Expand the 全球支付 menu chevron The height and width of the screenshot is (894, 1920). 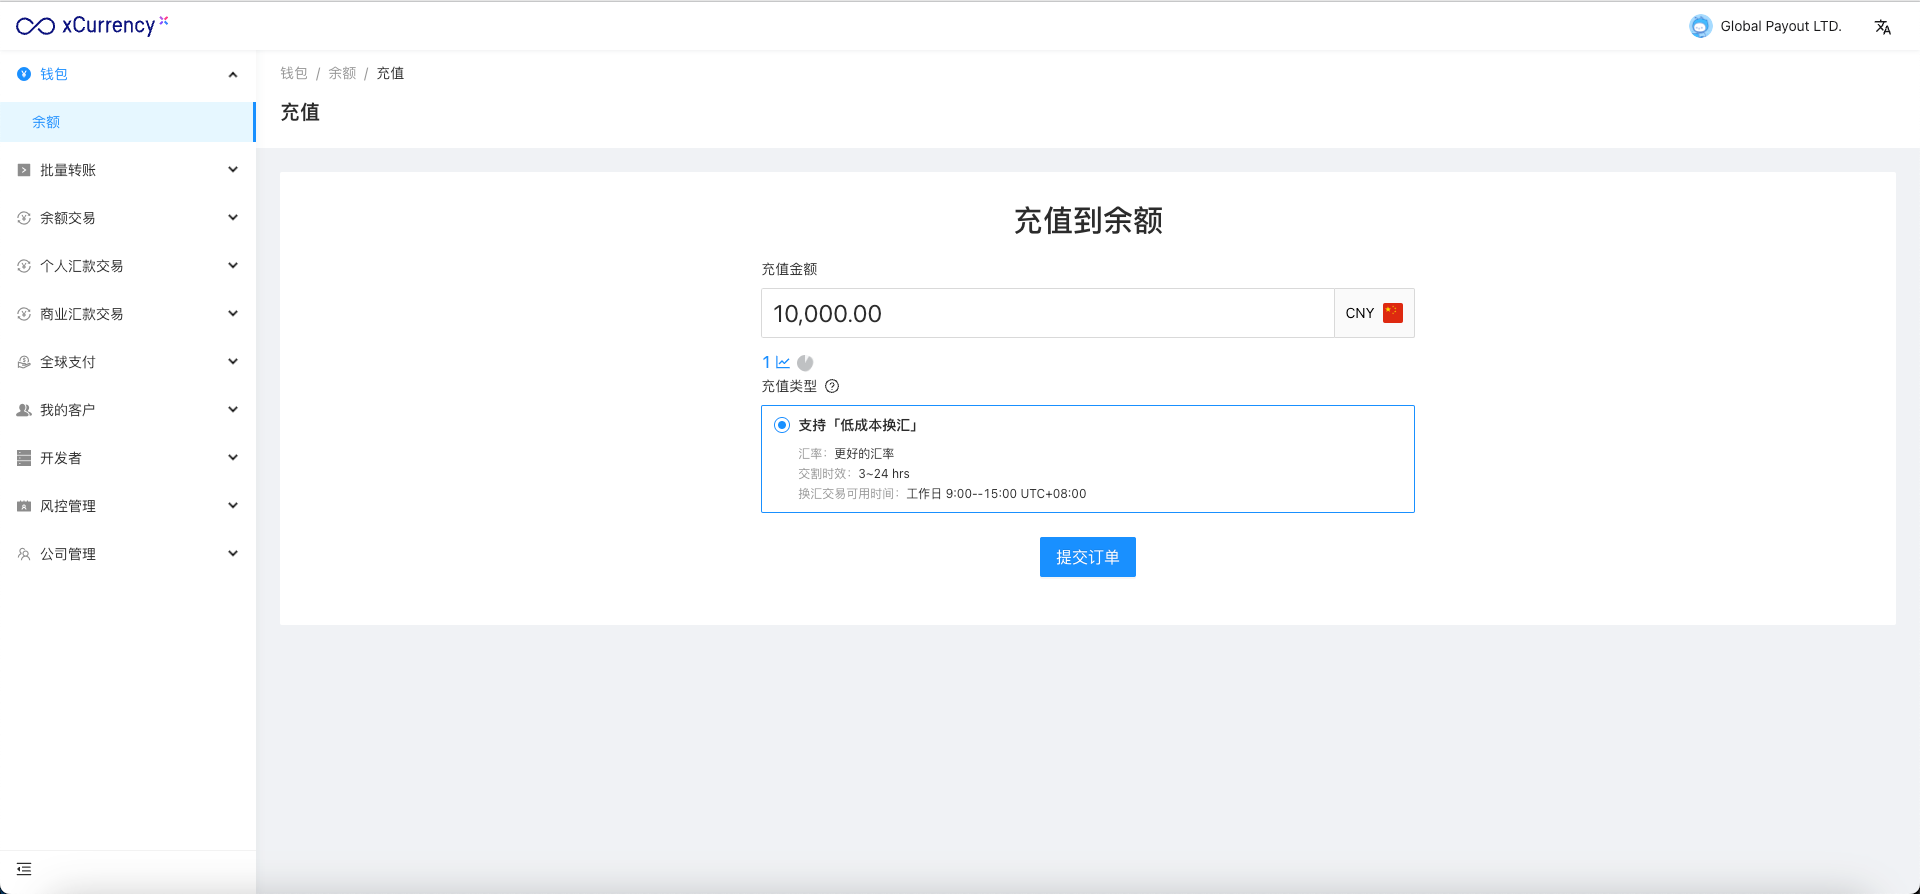[x=233, y=362]
